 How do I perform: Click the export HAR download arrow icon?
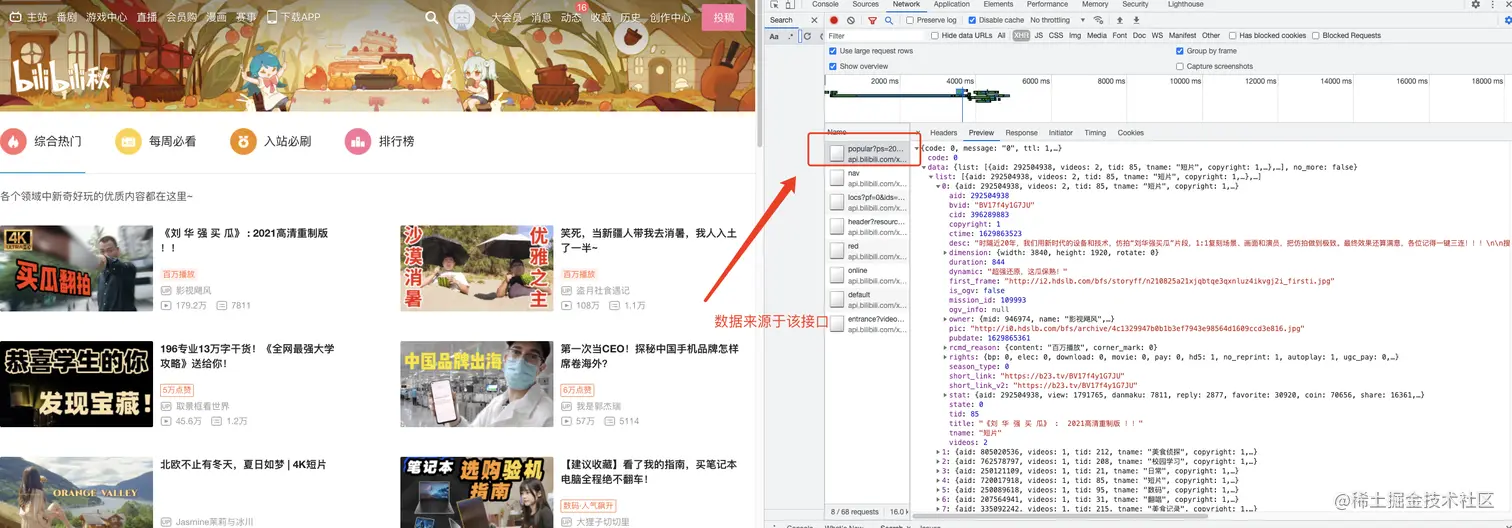click(1137, 20)
